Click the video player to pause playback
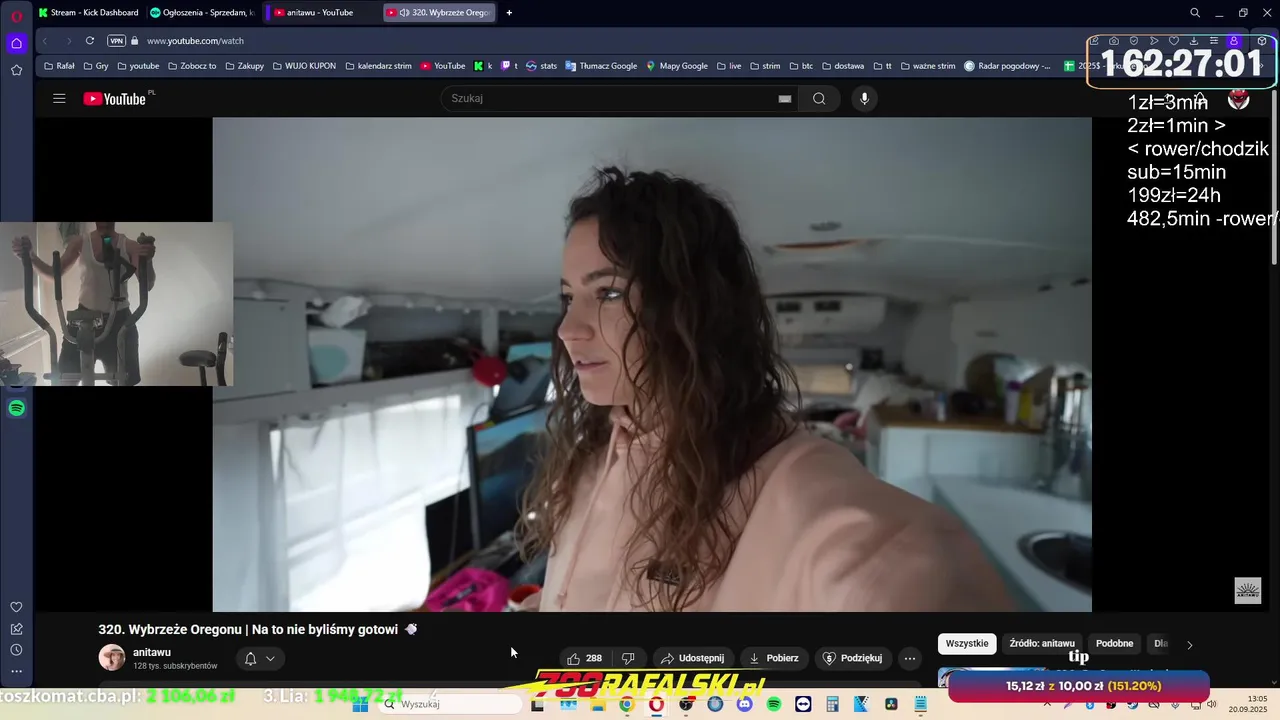The image size is (1280, 720). (x=652, y=364)
